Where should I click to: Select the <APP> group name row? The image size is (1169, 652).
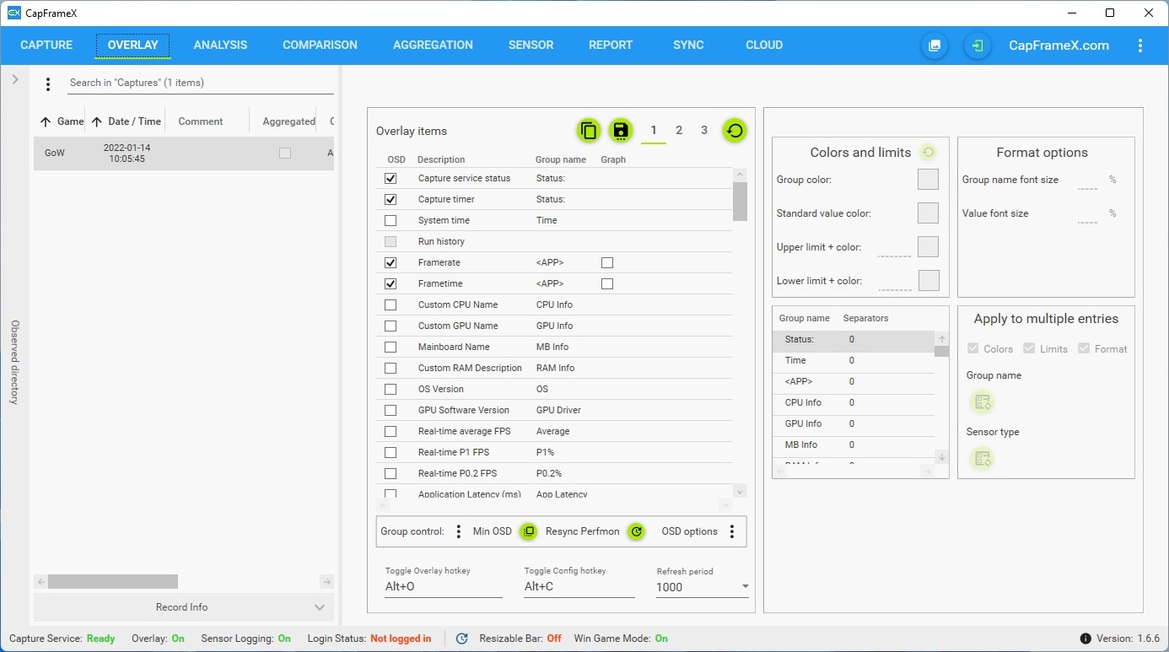point(854,382)
